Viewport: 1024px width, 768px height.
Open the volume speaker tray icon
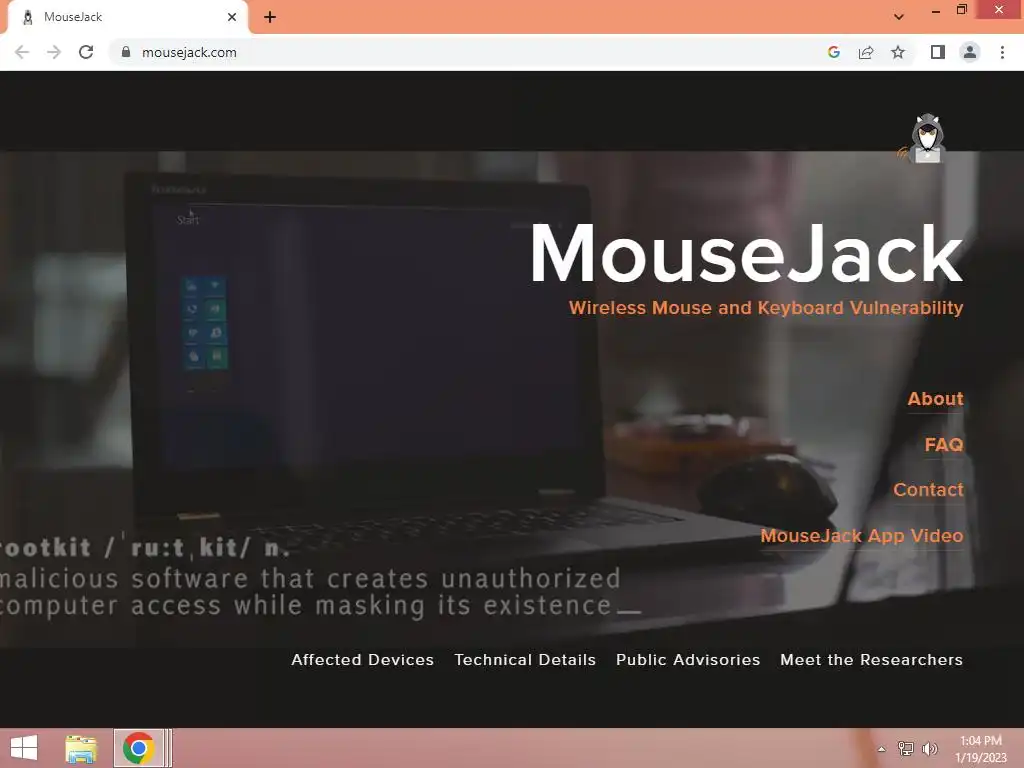point(929,749)
